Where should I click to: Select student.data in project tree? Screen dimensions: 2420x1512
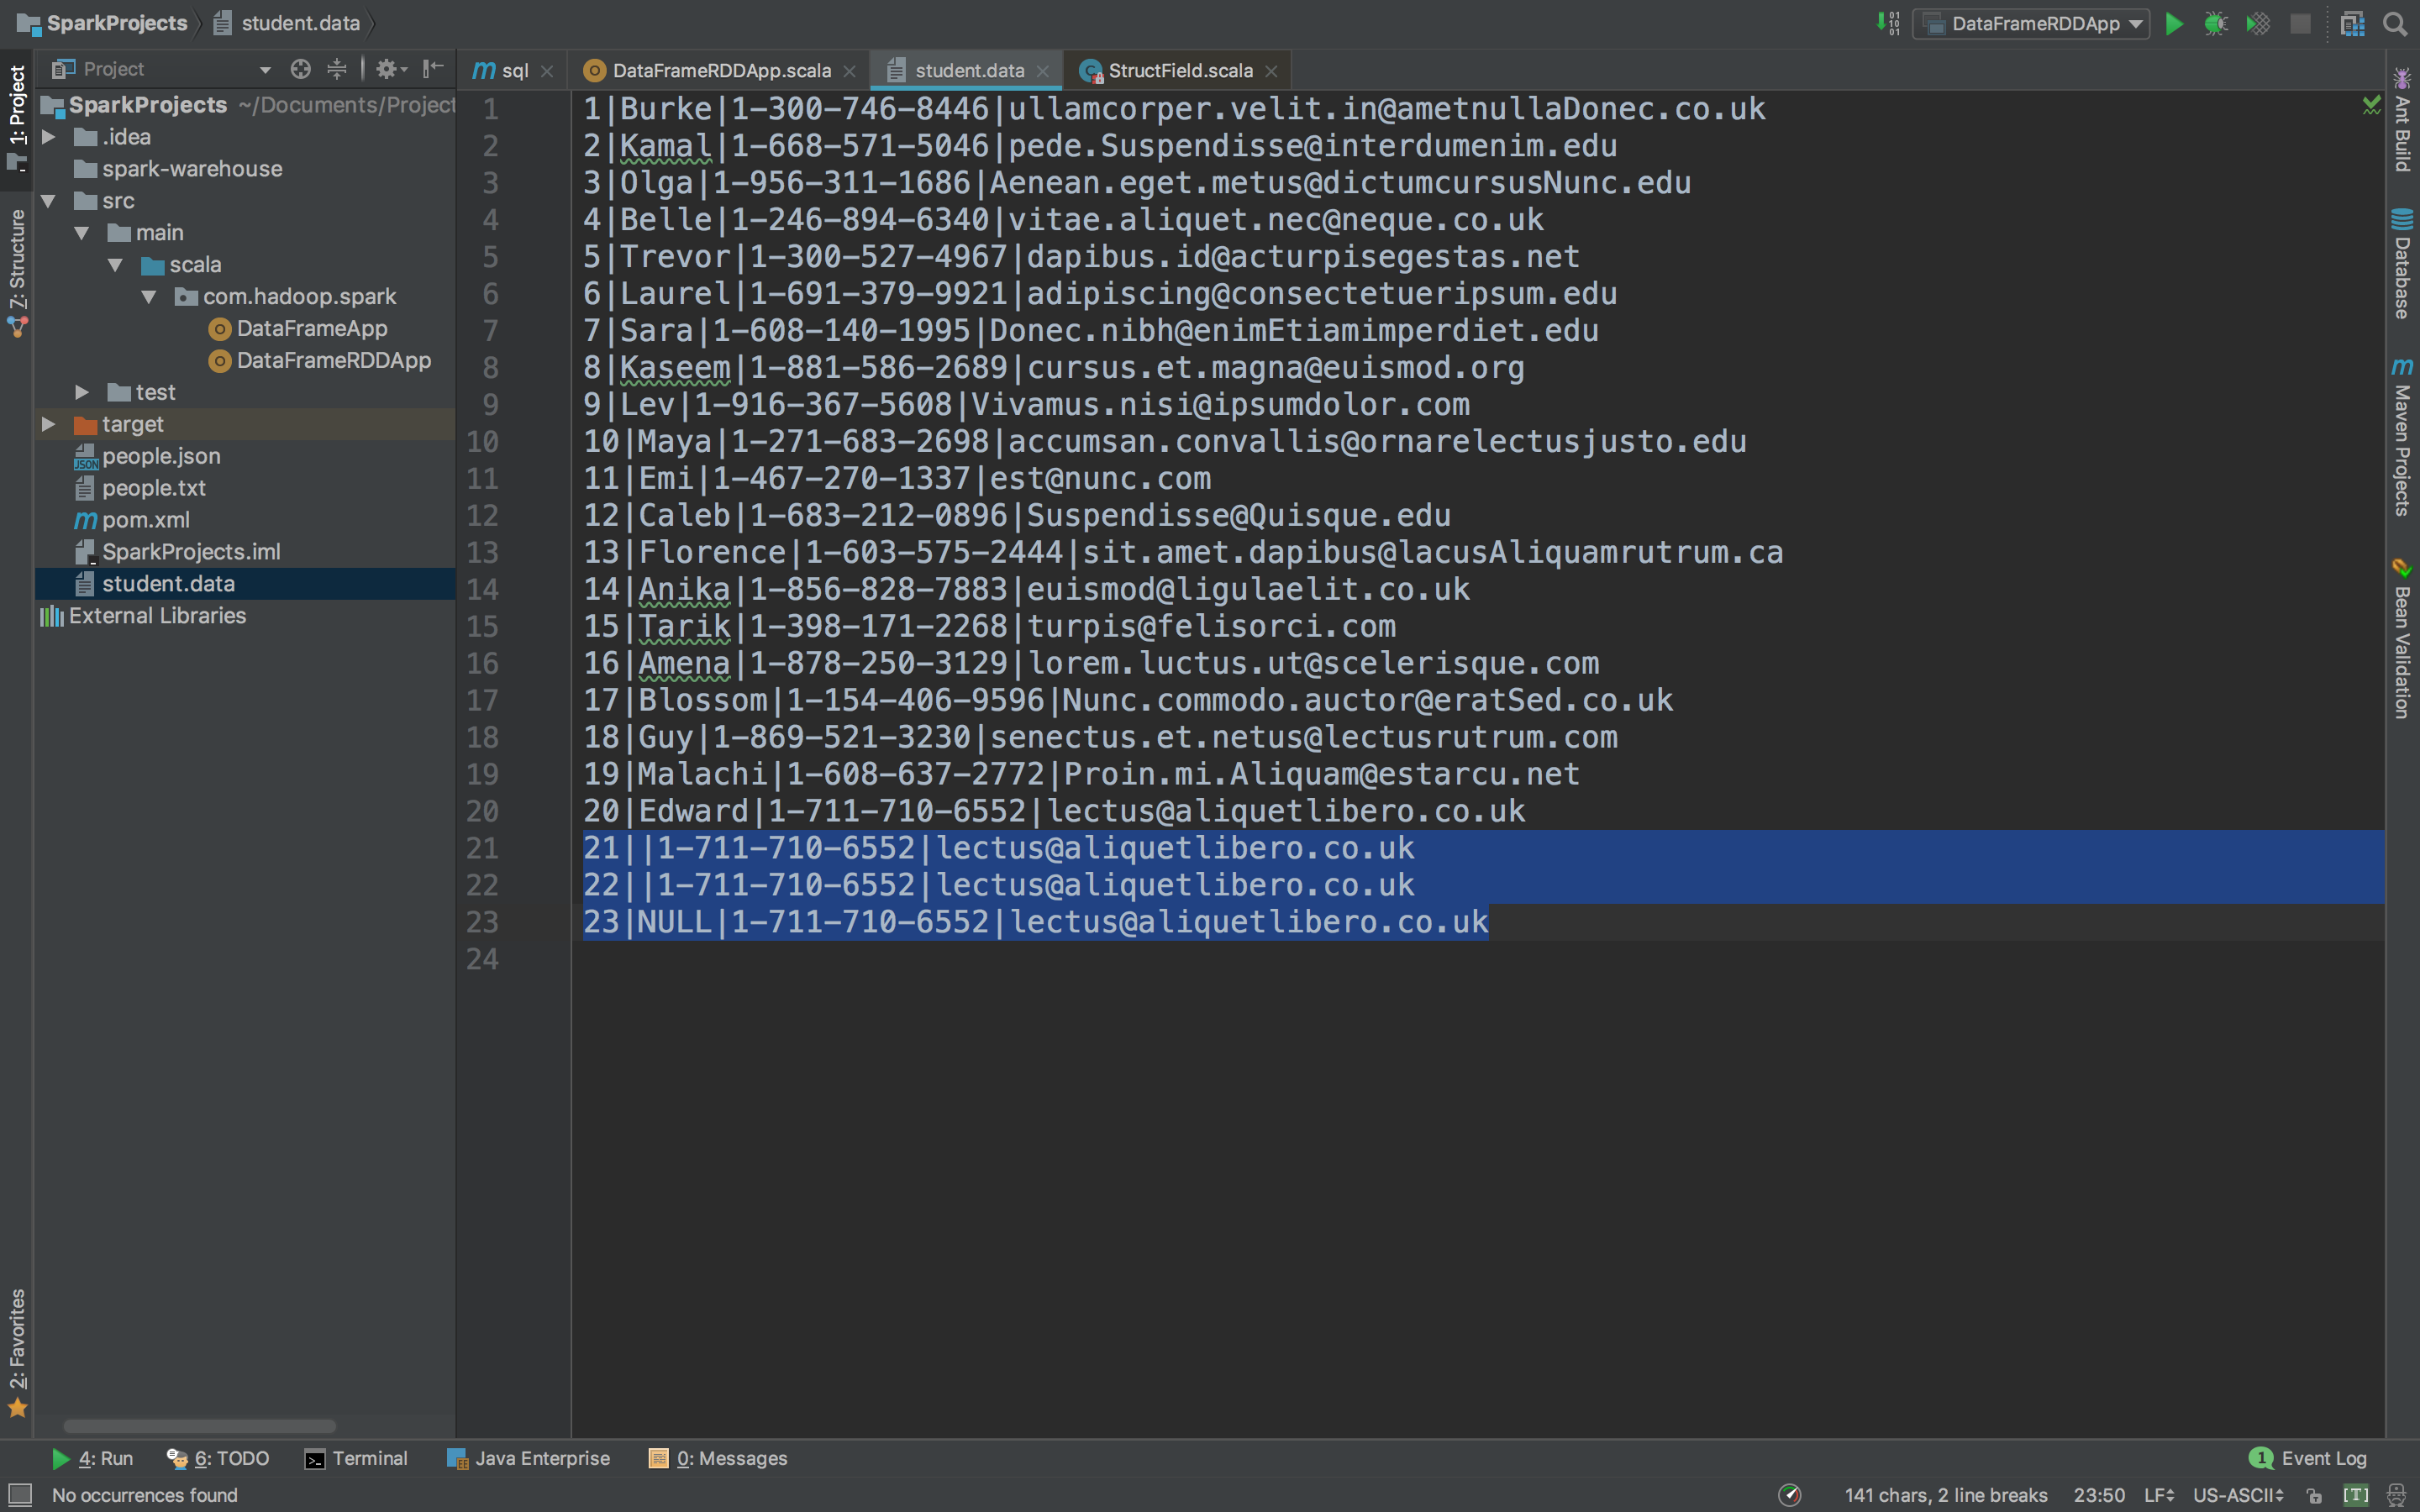pyautogui.click(x=245, y=584)
